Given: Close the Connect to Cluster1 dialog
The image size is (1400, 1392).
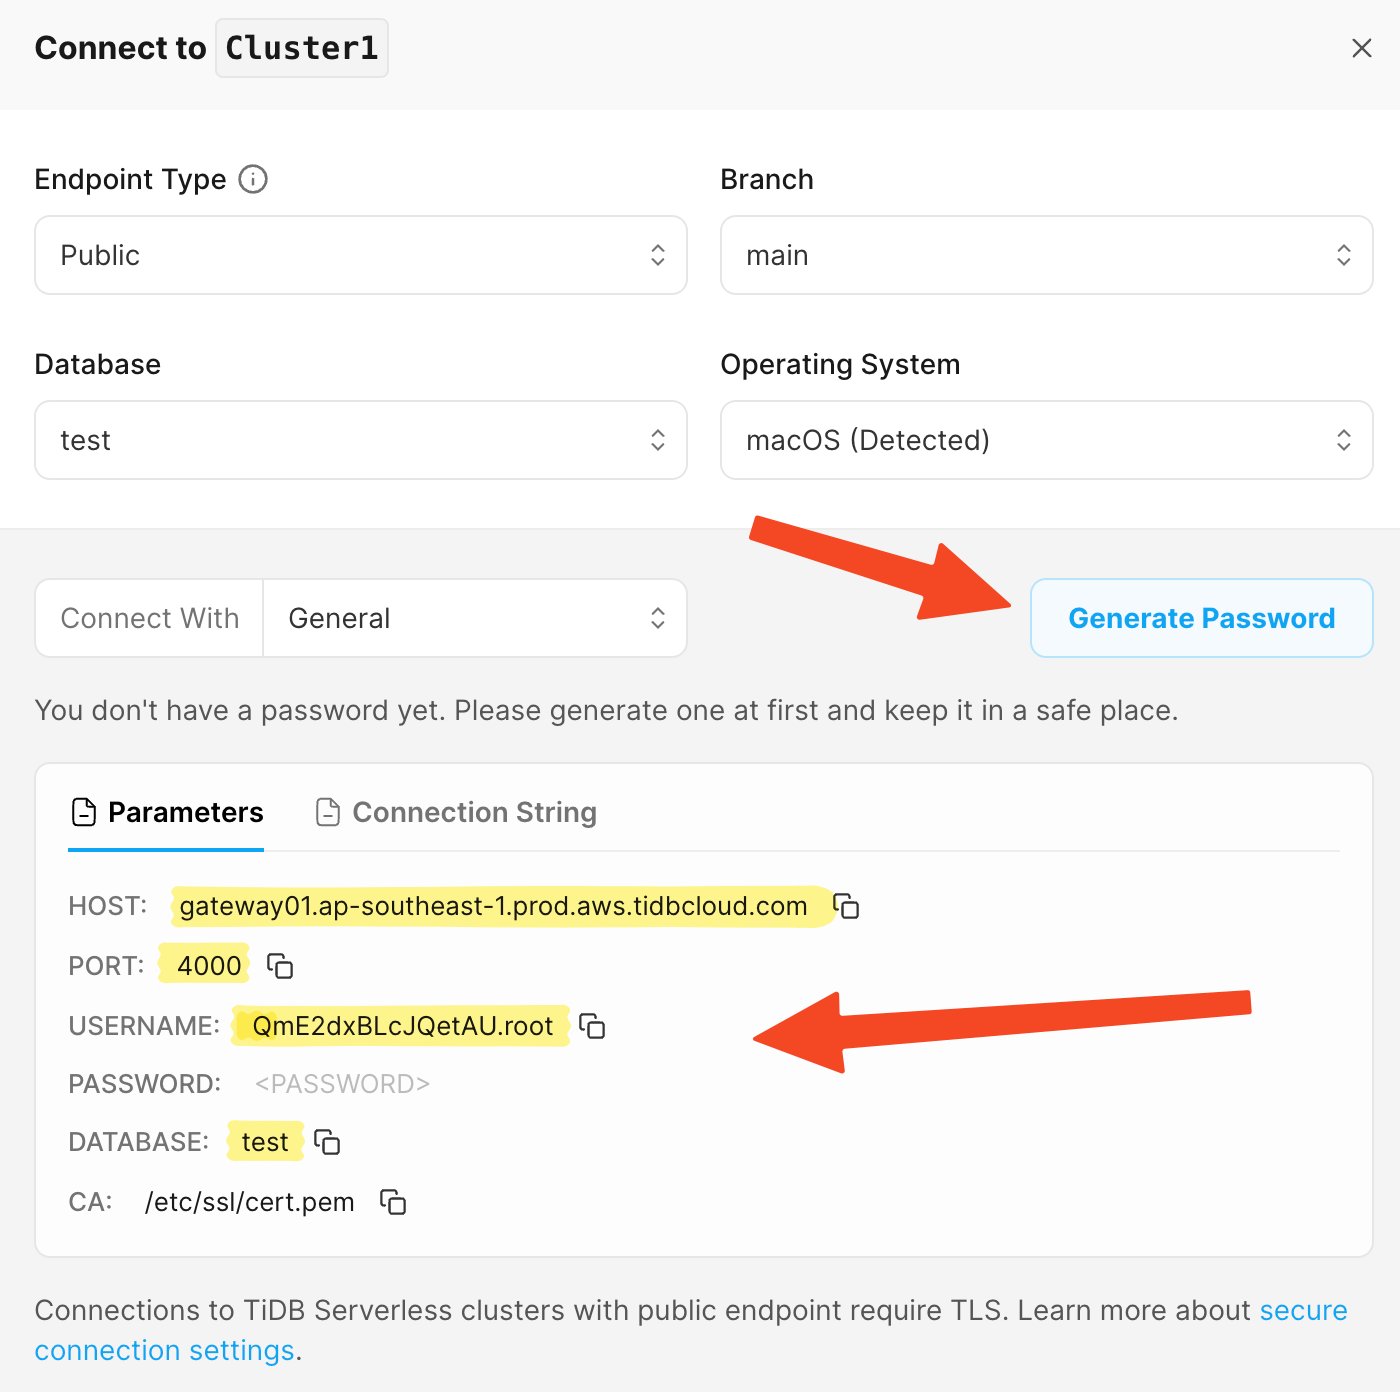Looking at the screenshot, I should (x=1361, y=48).
